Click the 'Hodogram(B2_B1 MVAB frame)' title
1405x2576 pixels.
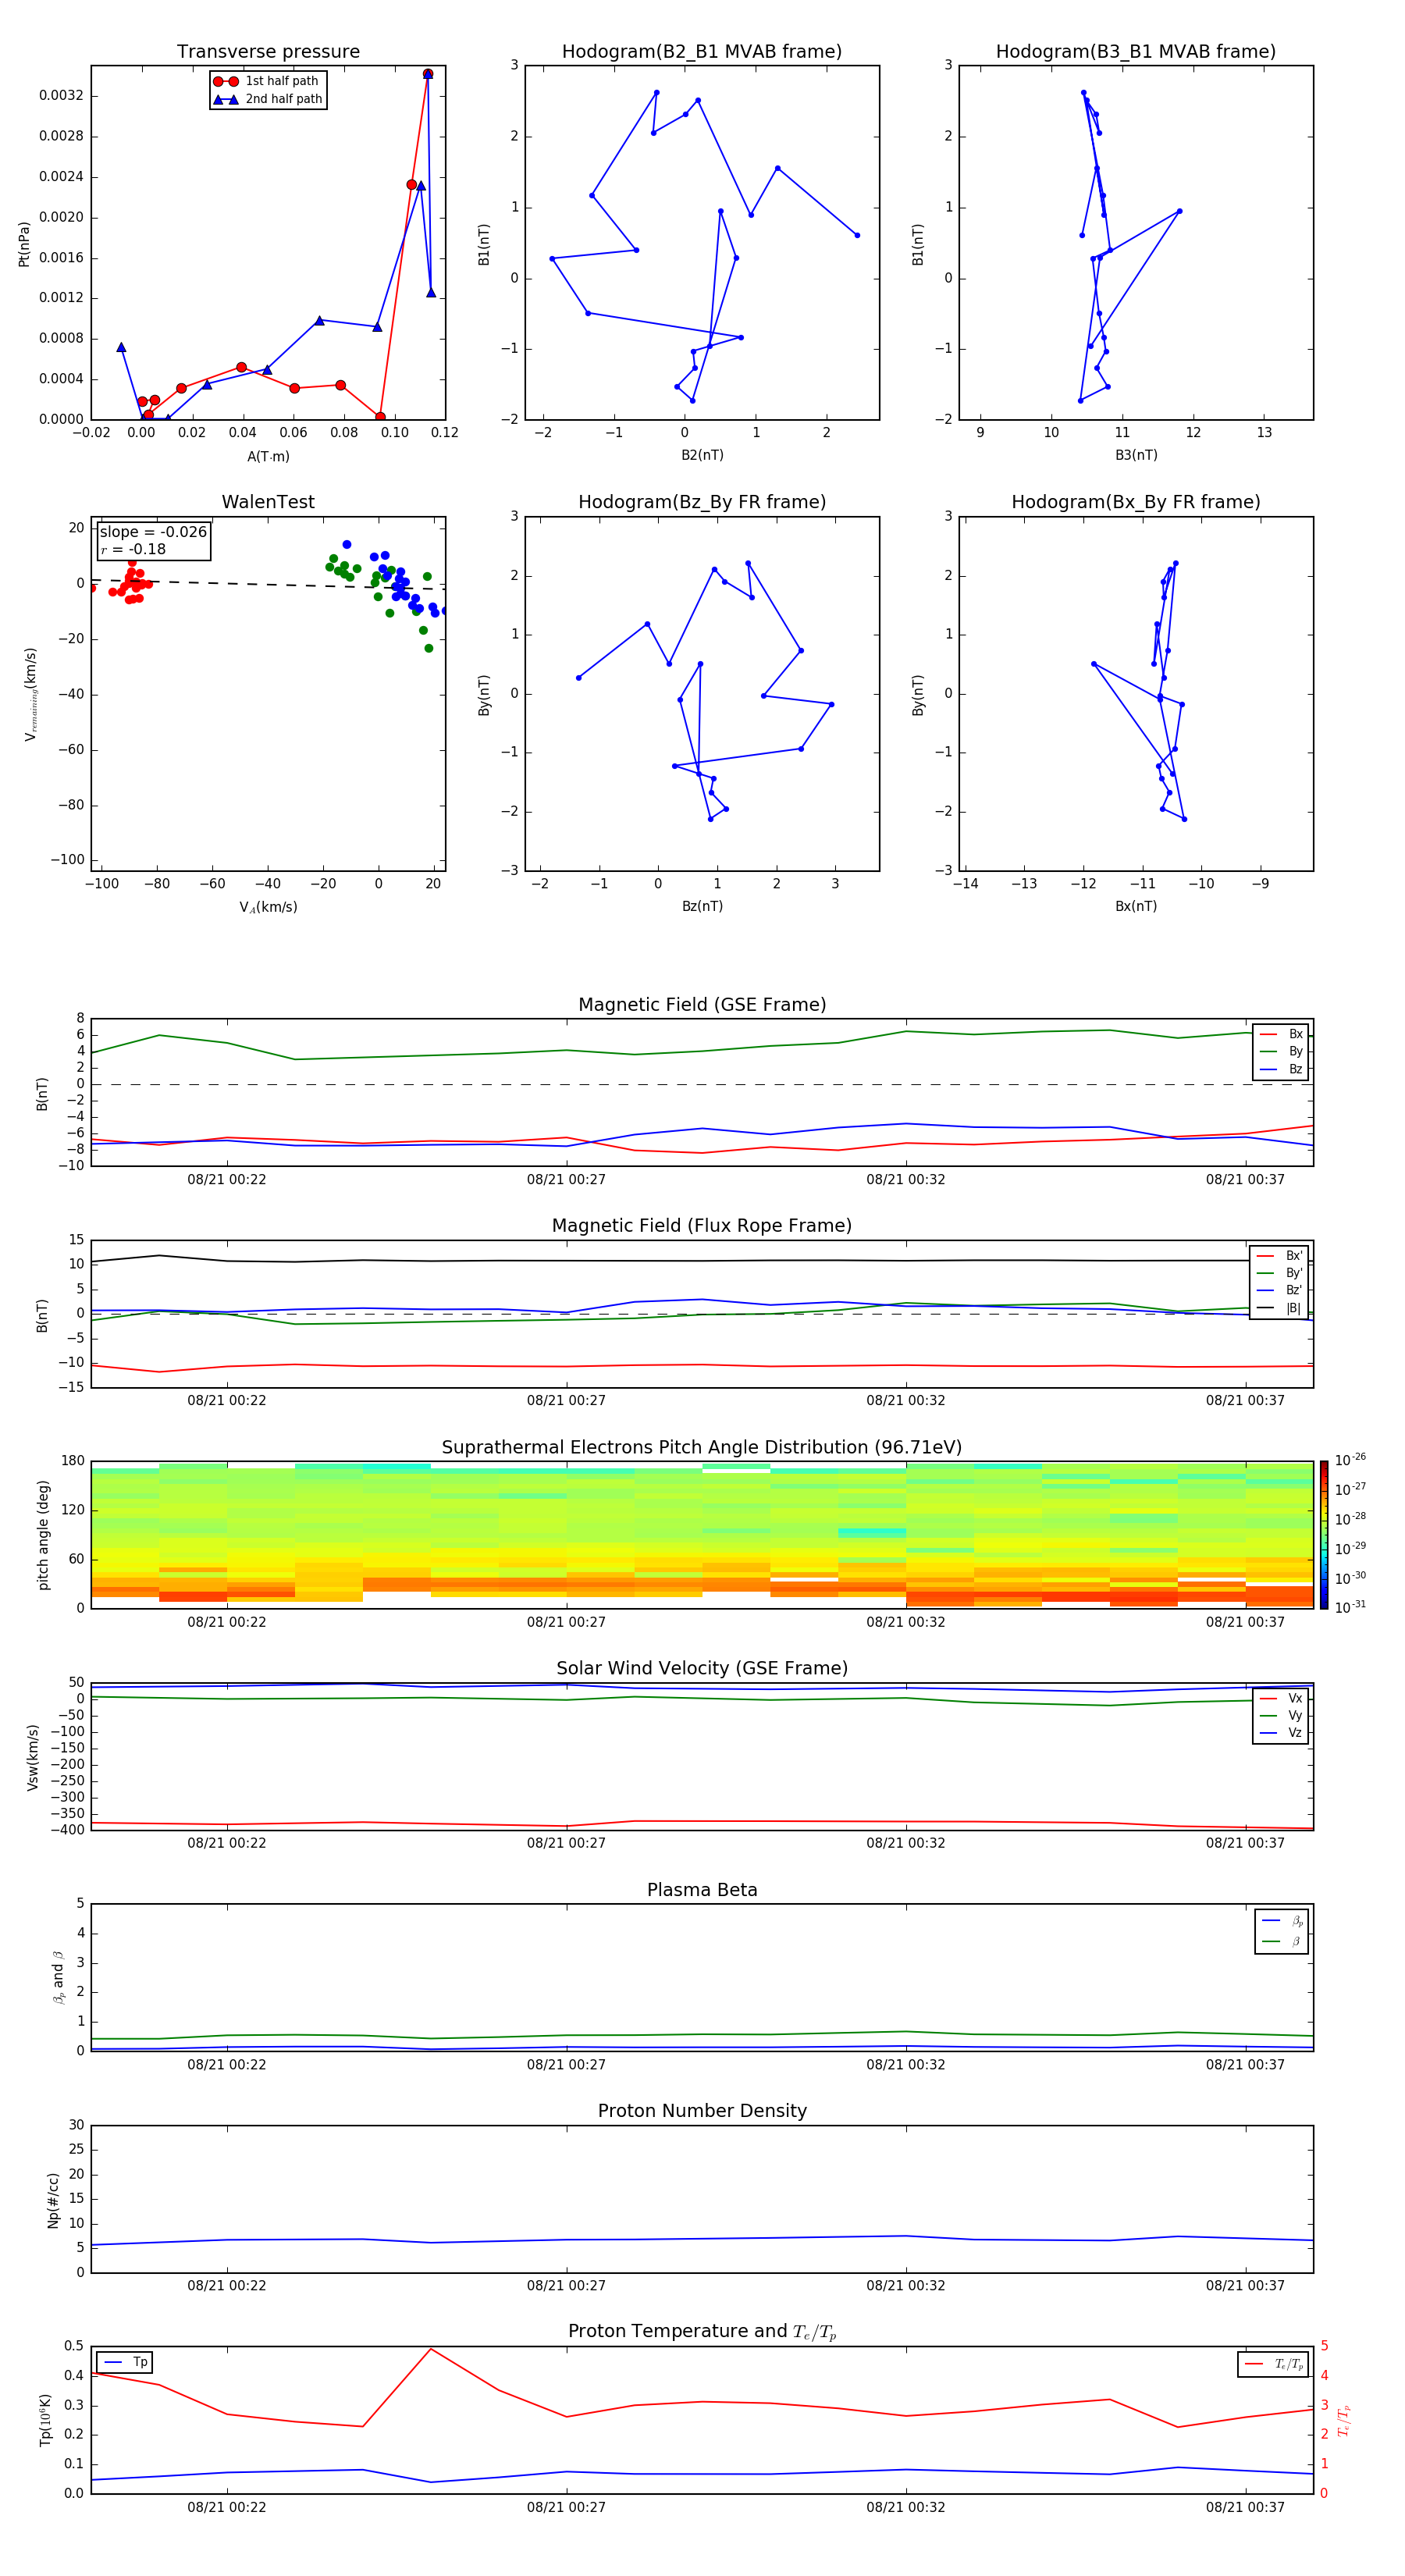click(702, 52)
